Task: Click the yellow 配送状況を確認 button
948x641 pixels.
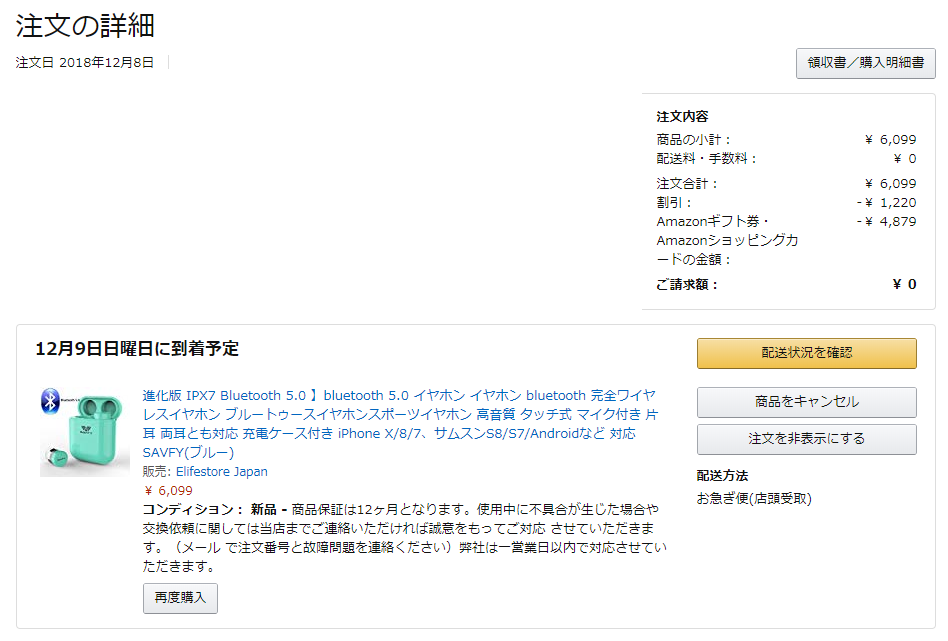Action: pos(807,353)
